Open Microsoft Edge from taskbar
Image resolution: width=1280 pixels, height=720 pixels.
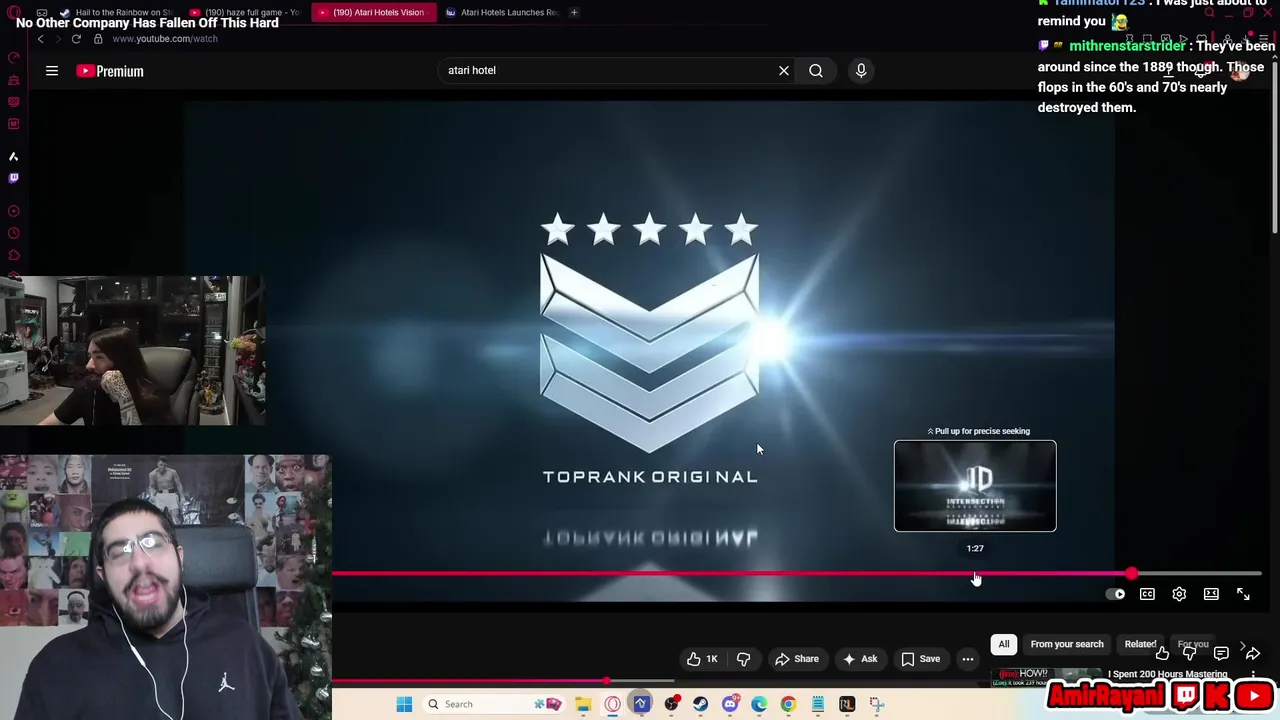pos(759,704)
